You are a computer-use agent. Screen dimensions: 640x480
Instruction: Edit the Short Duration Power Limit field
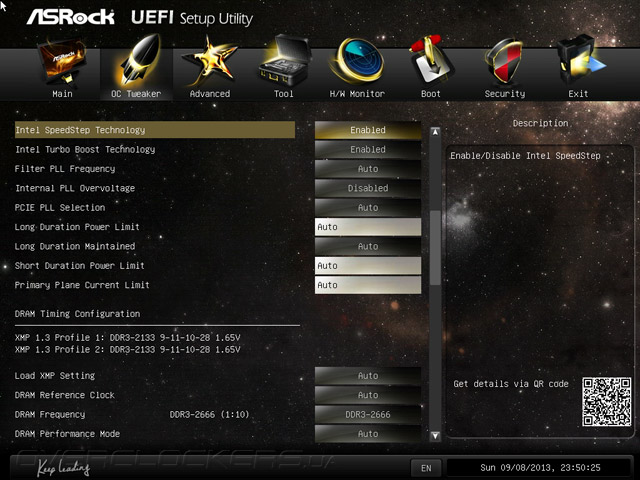[x=368, y=266]
